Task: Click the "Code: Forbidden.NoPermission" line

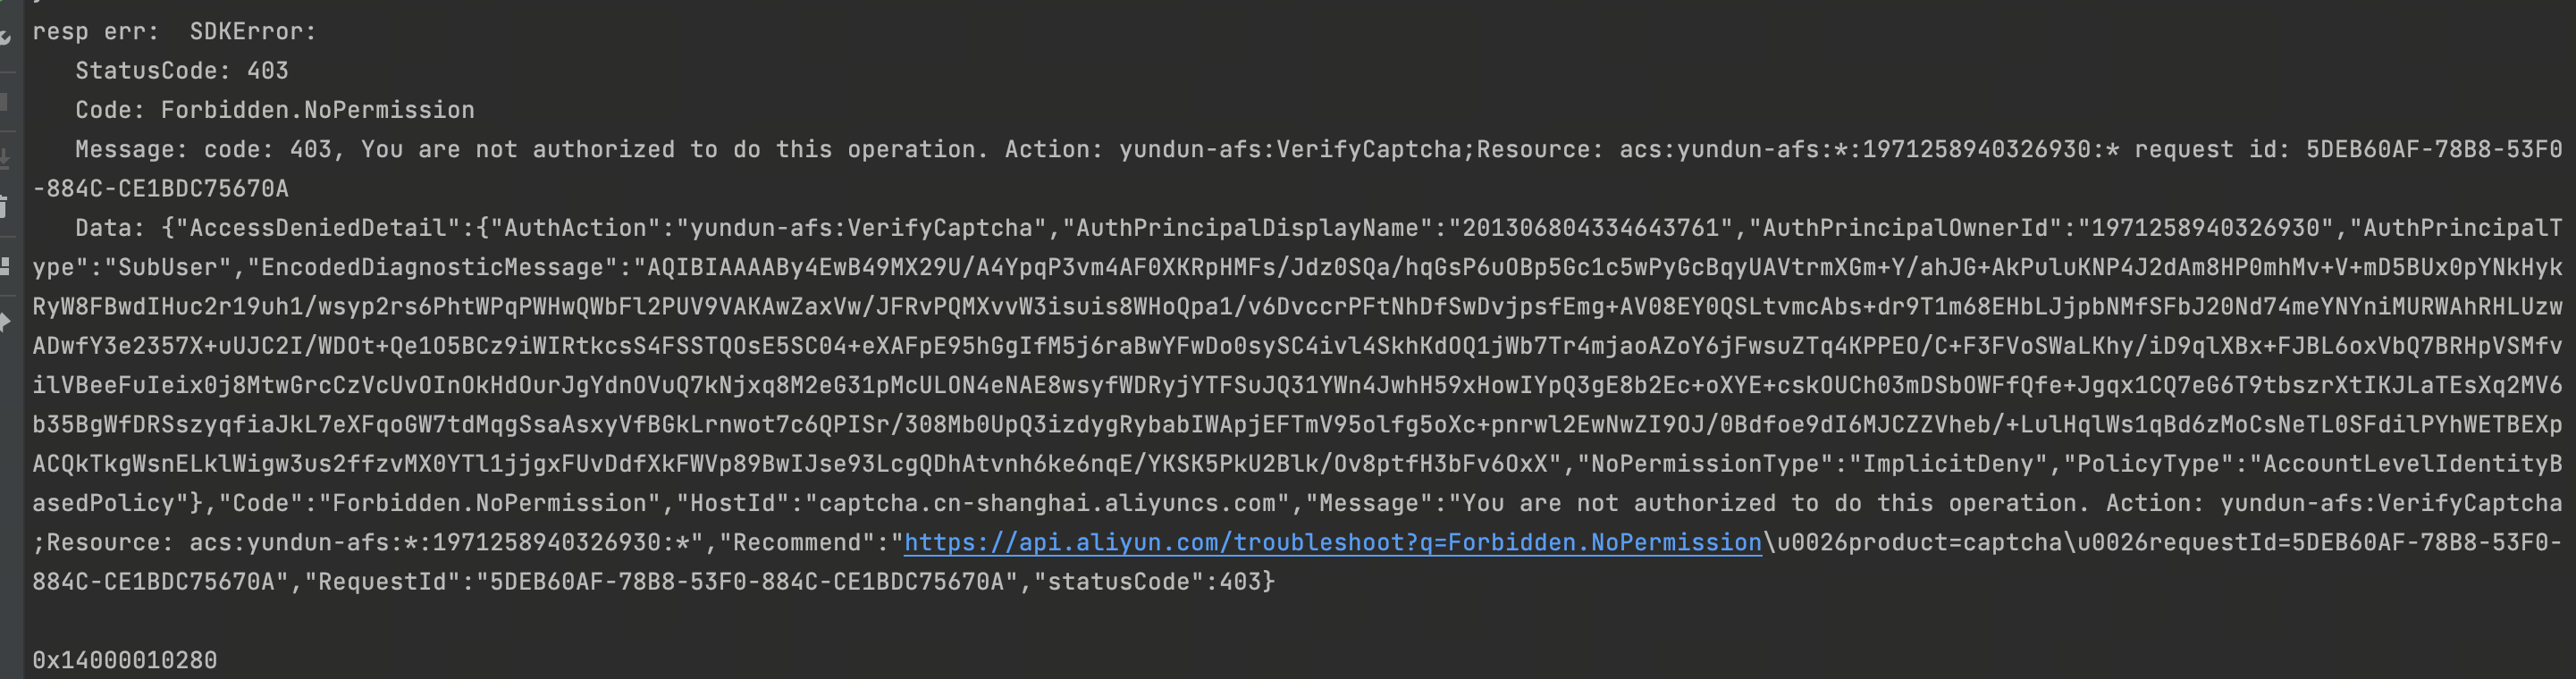Action: coord(274,110)
